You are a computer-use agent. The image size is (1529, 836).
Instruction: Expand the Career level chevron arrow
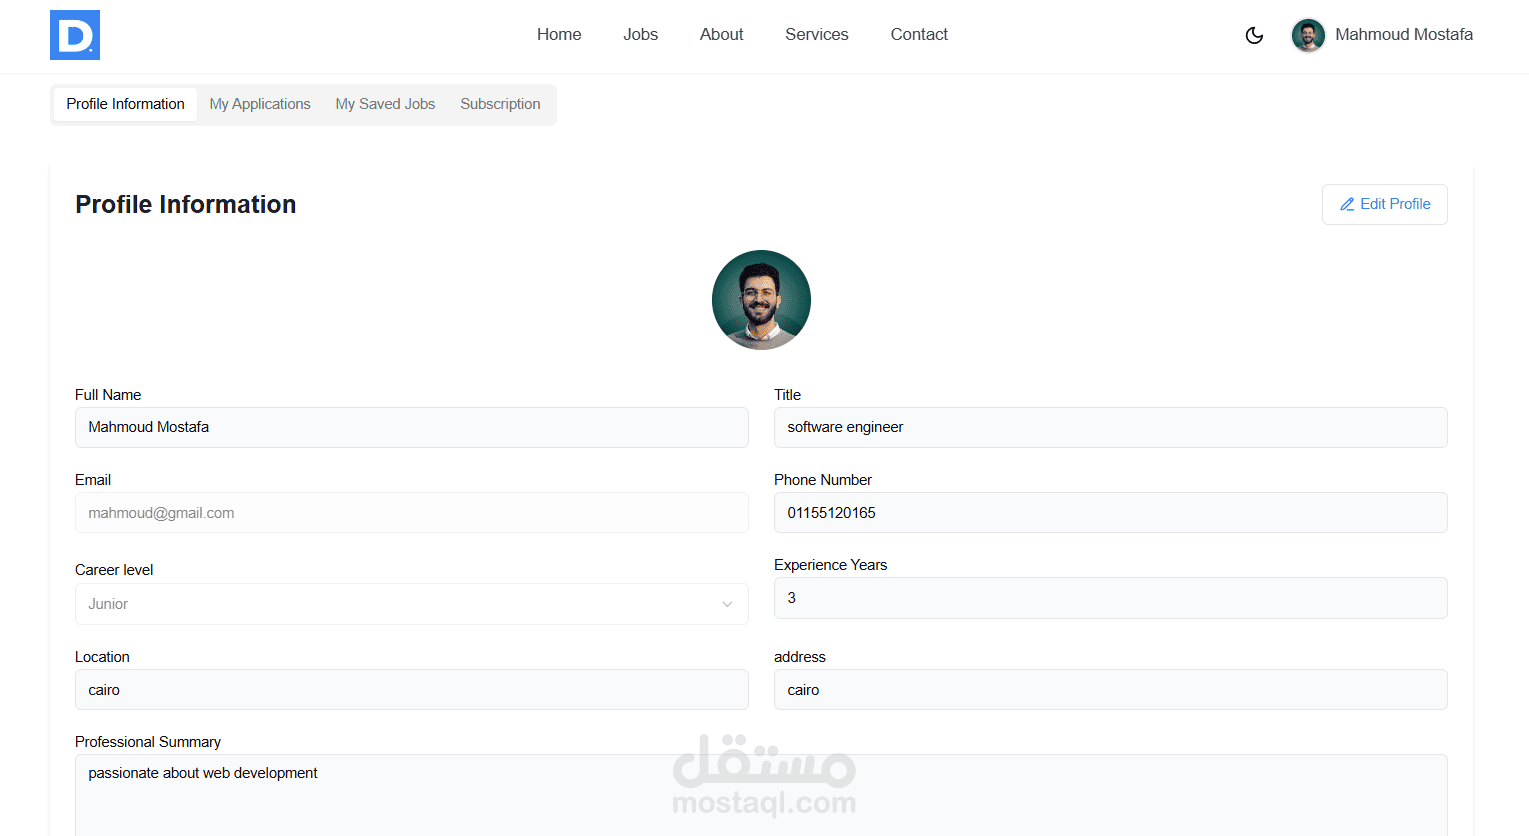coord(727,604)
